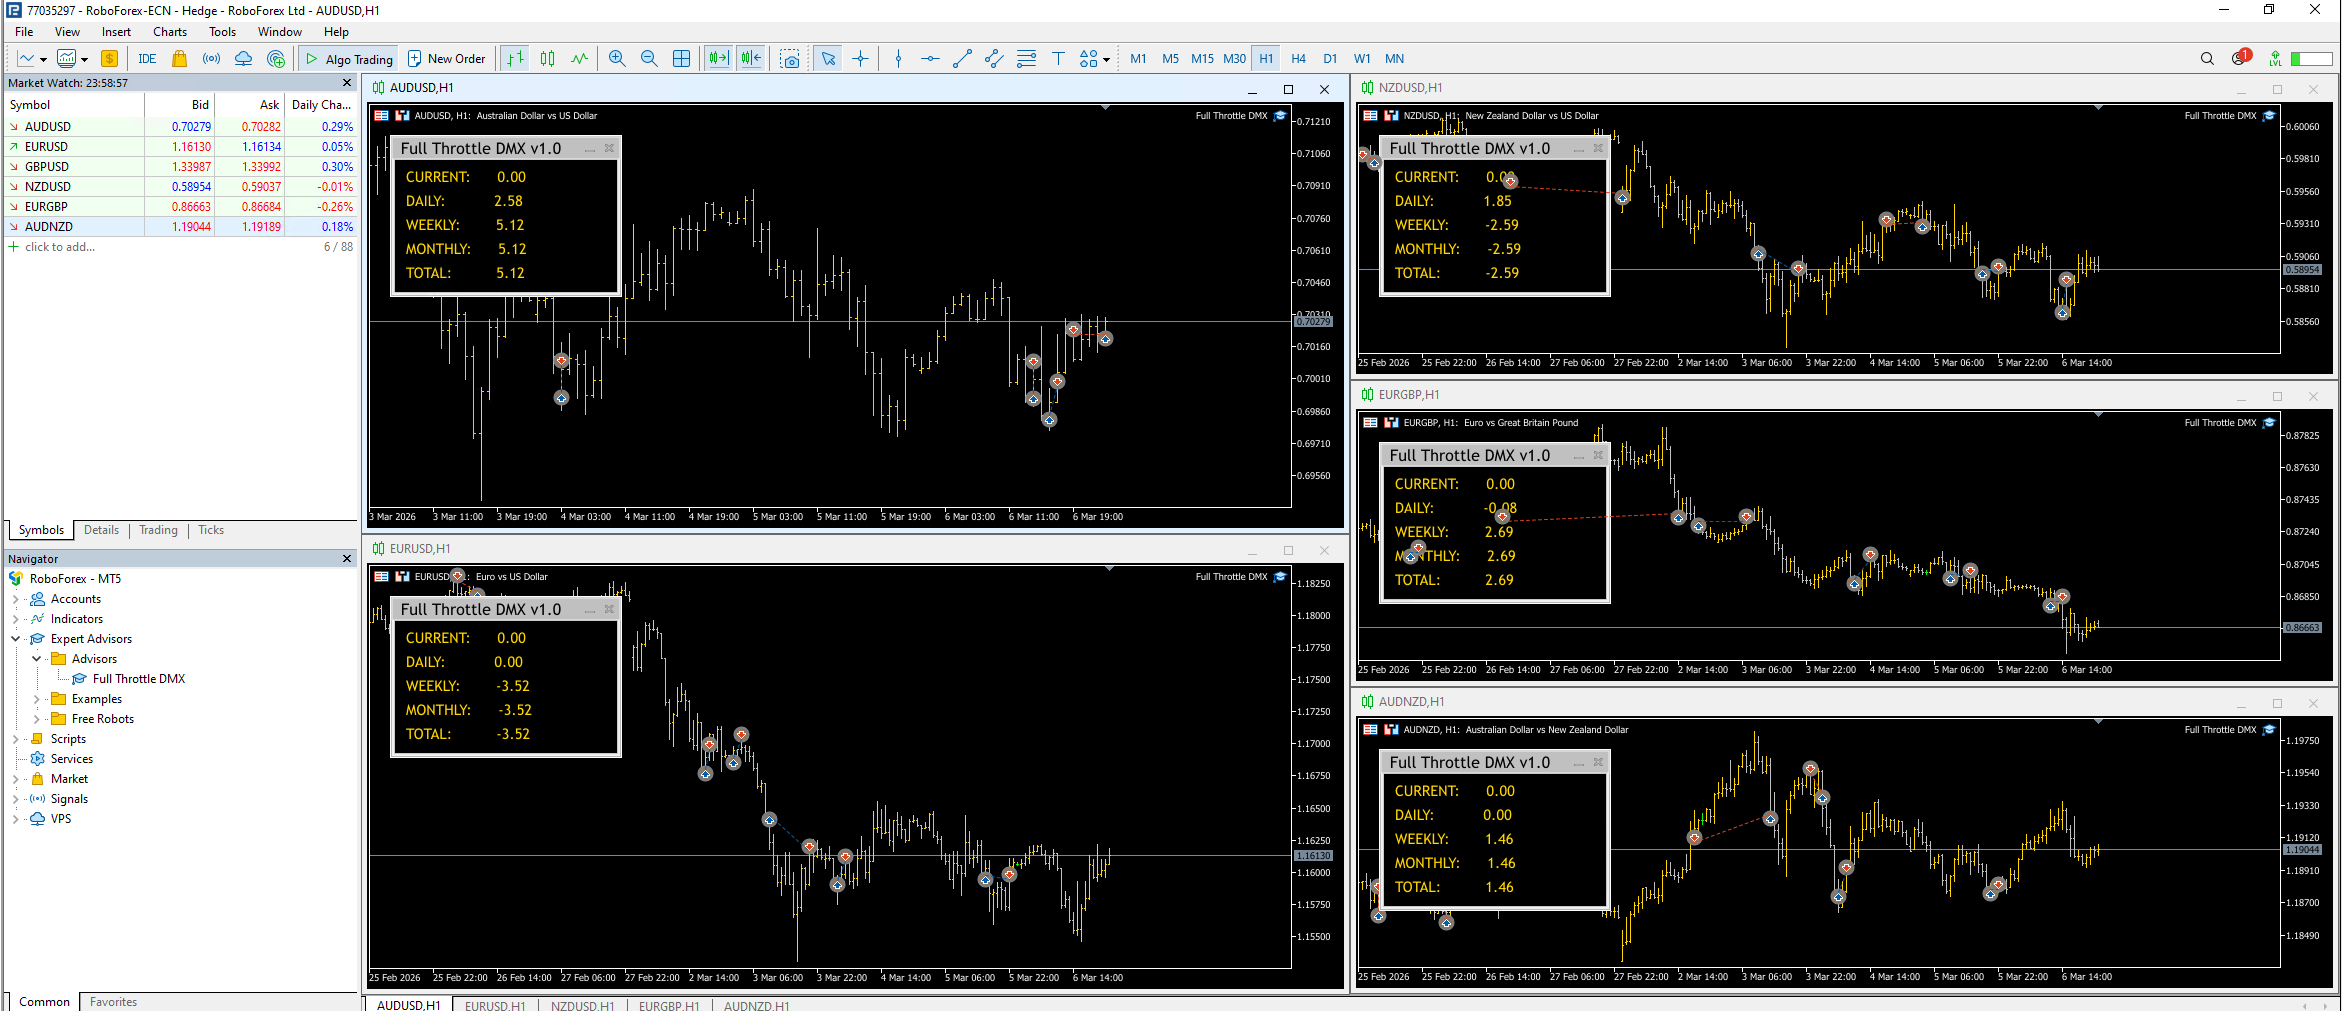The width and height of the screenshot is (2343, 1011).
Task: Open the Tools menu
Action: pos(222,32)
